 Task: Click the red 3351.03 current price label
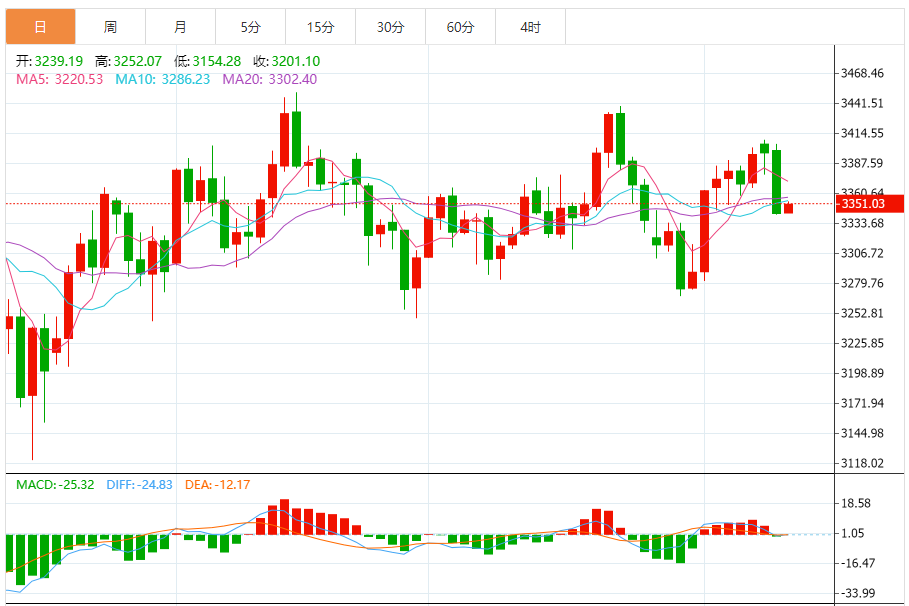pyautogui.click(x=869, y=204)
